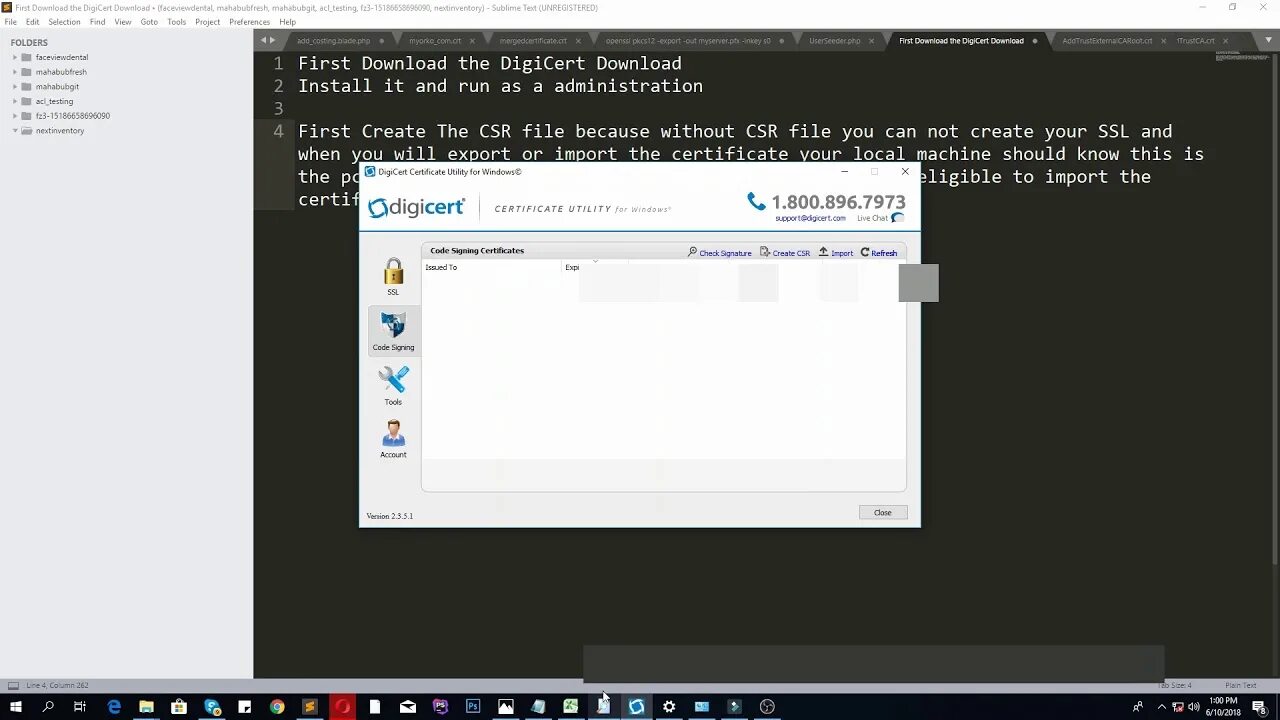Switch to the myorko_com.crt tab

[x=435, y=41]
